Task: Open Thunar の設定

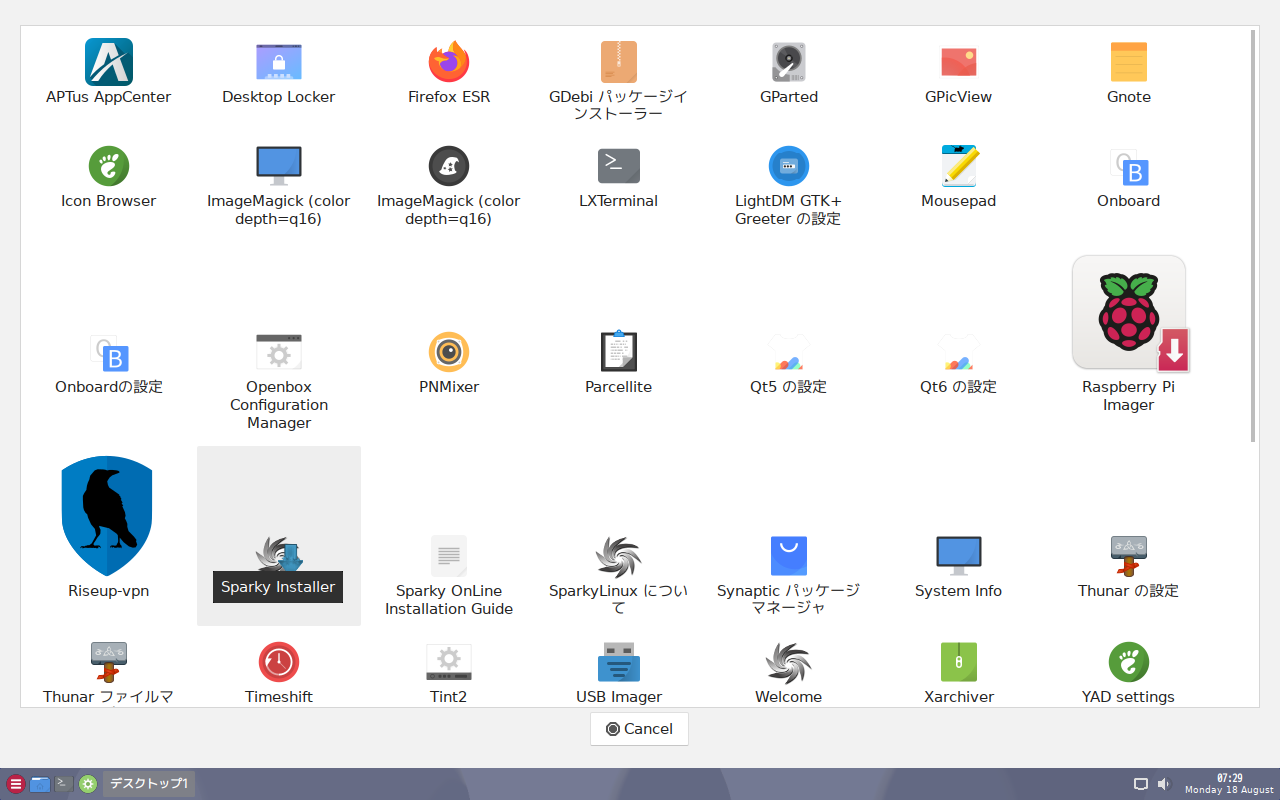Action: (1129, 566)
